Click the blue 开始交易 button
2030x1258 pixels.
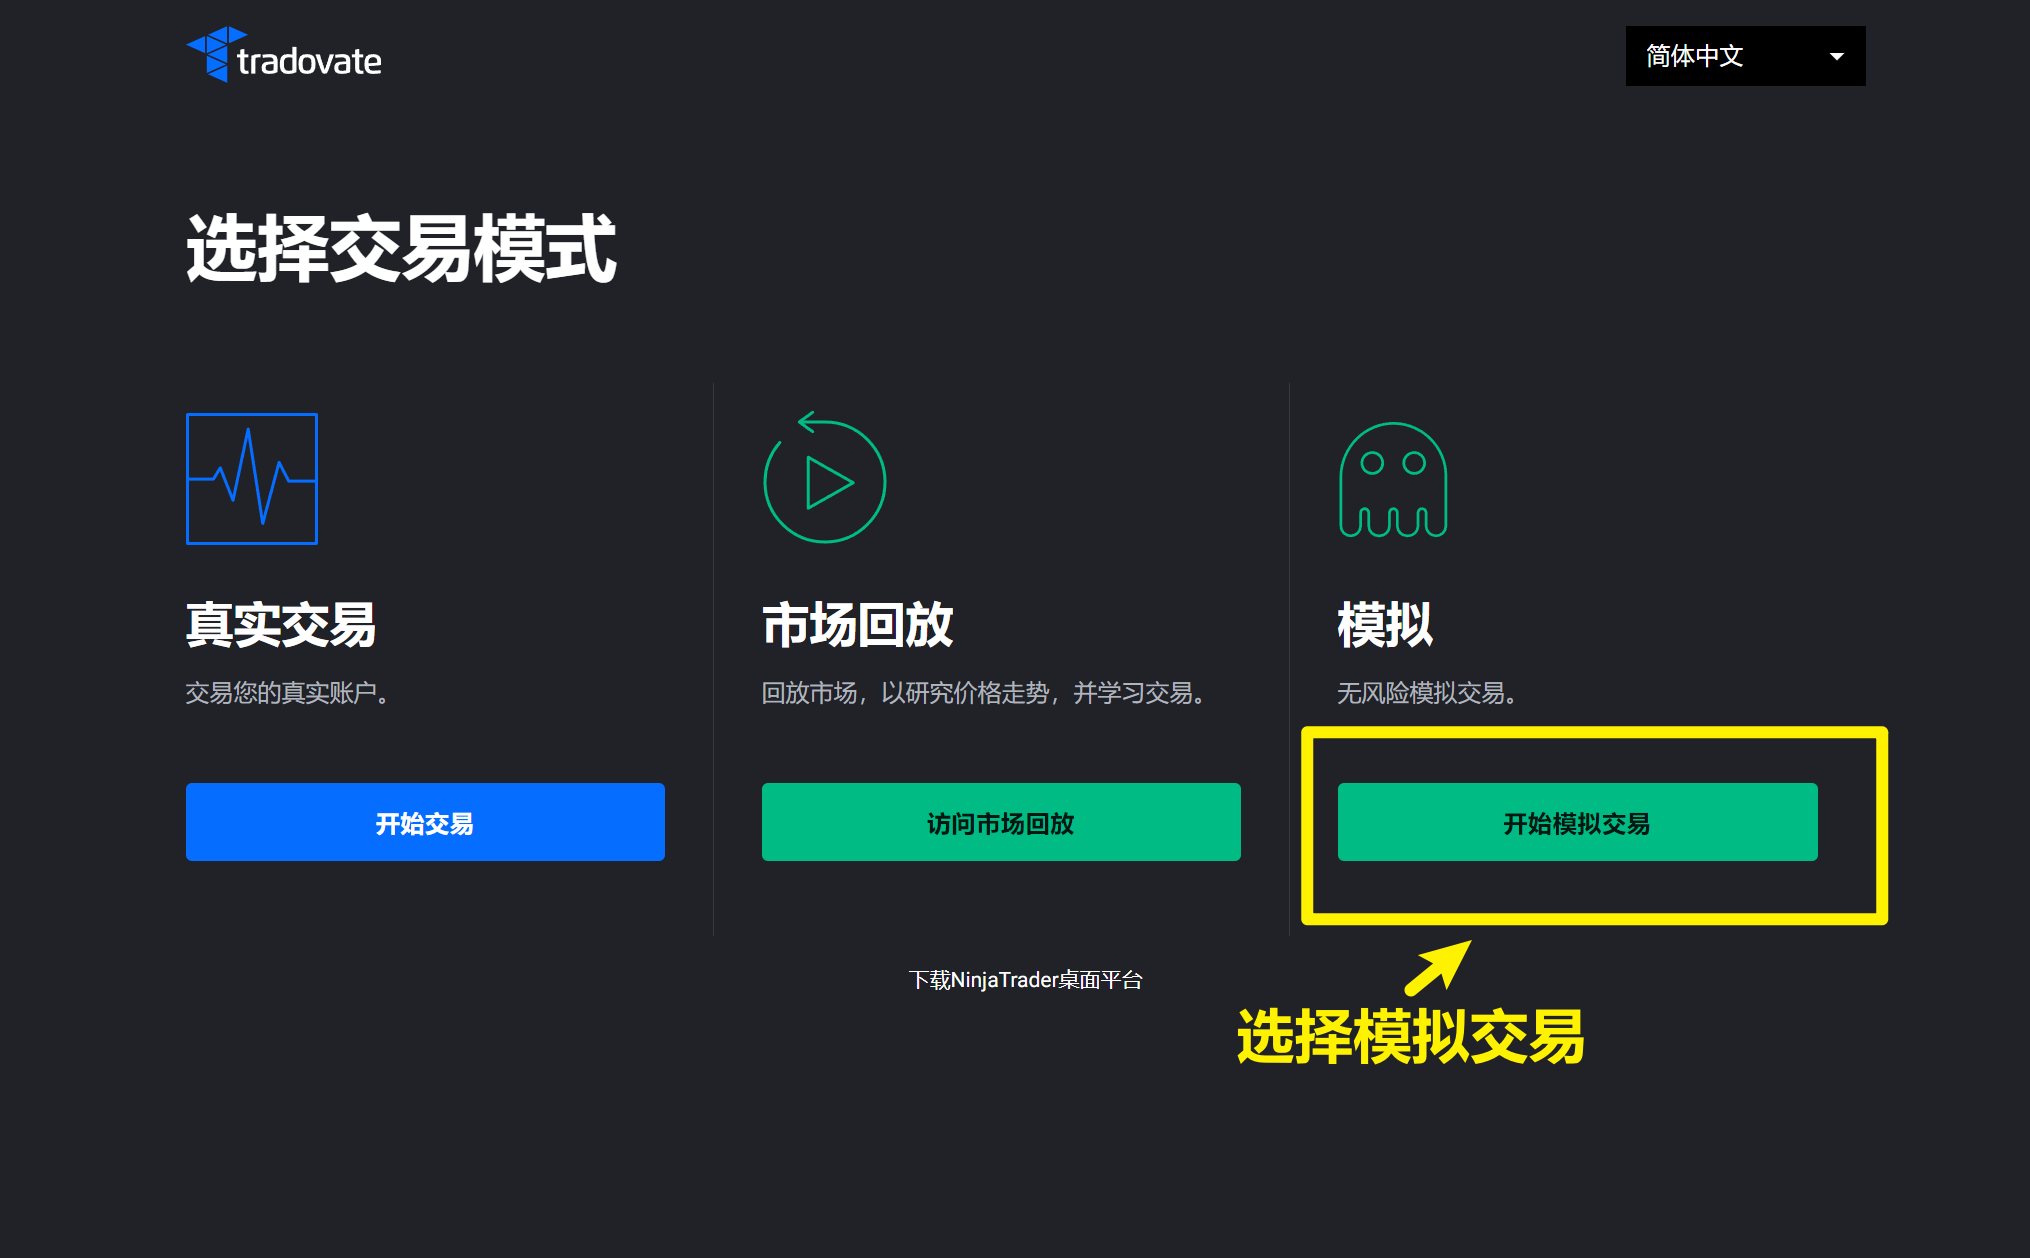pyautogui.click(x=425, y=823)
